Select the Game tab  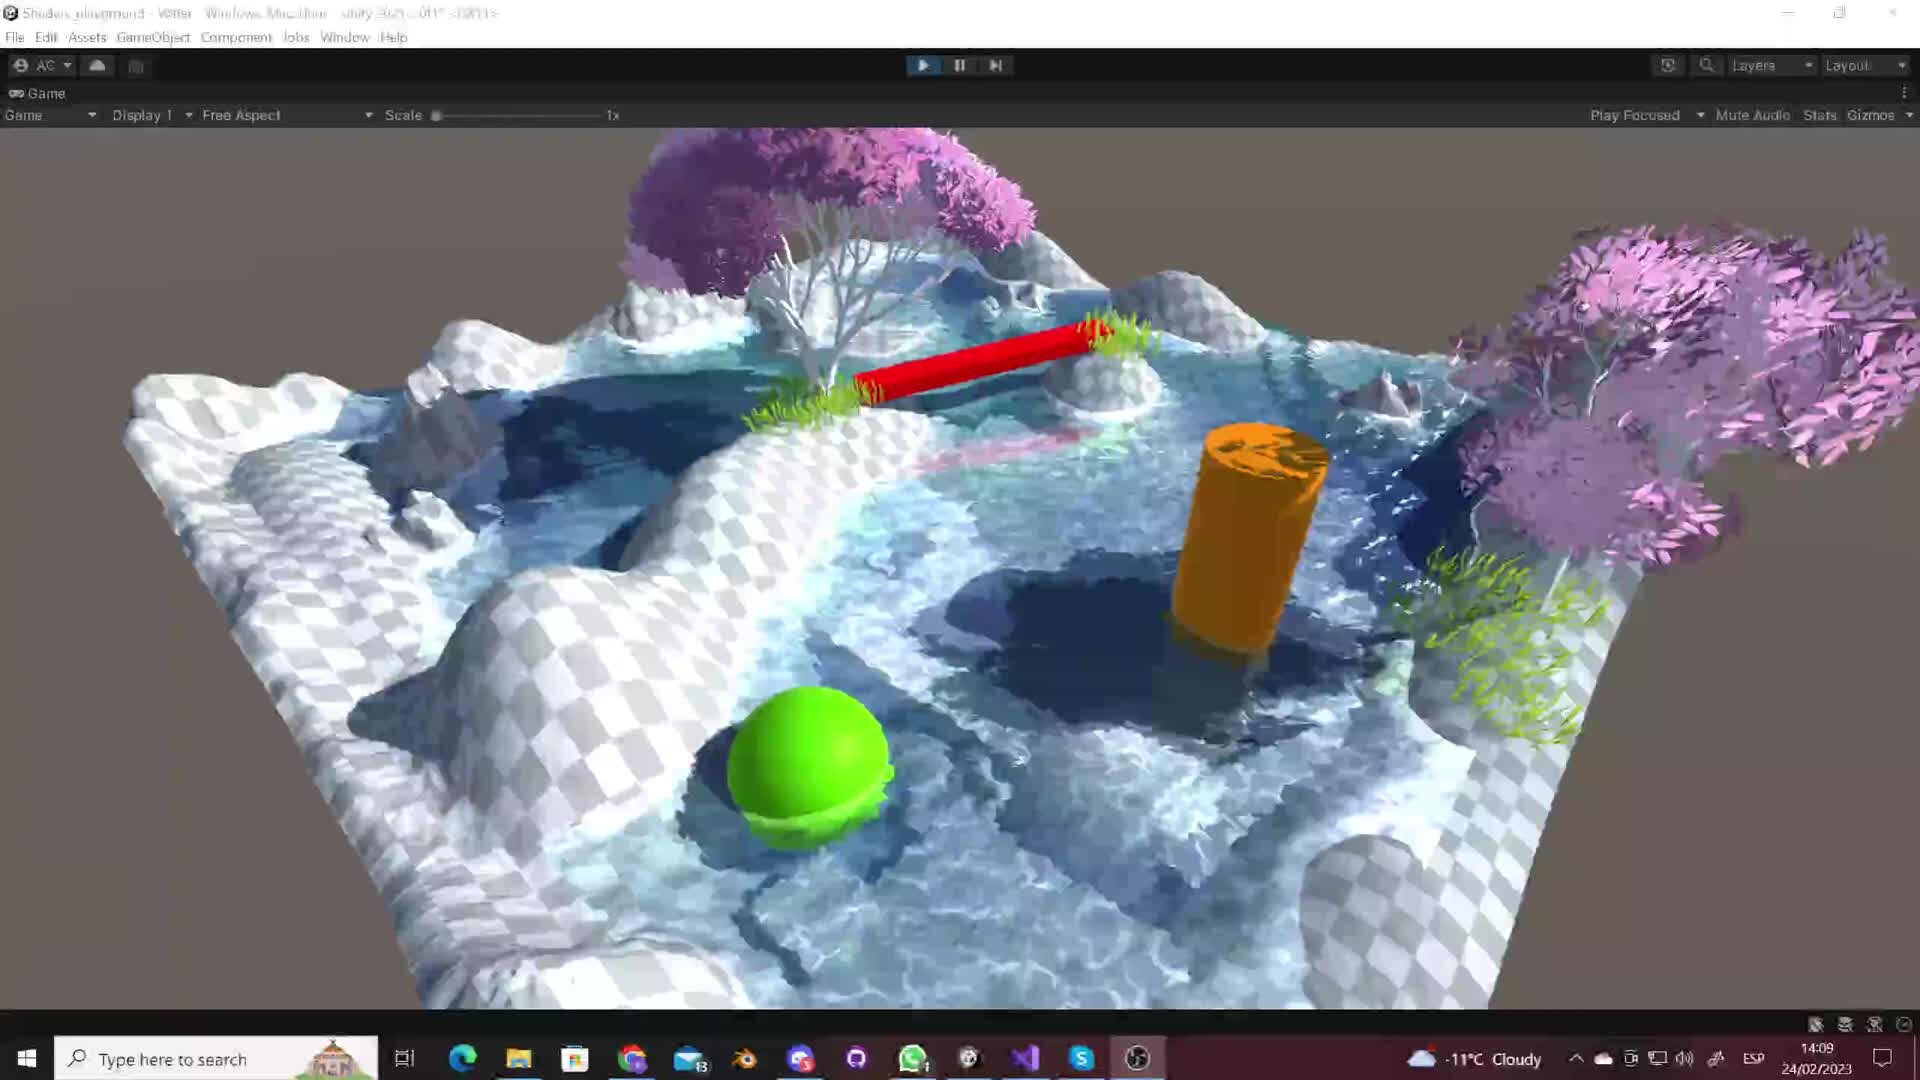coord(37,93)
